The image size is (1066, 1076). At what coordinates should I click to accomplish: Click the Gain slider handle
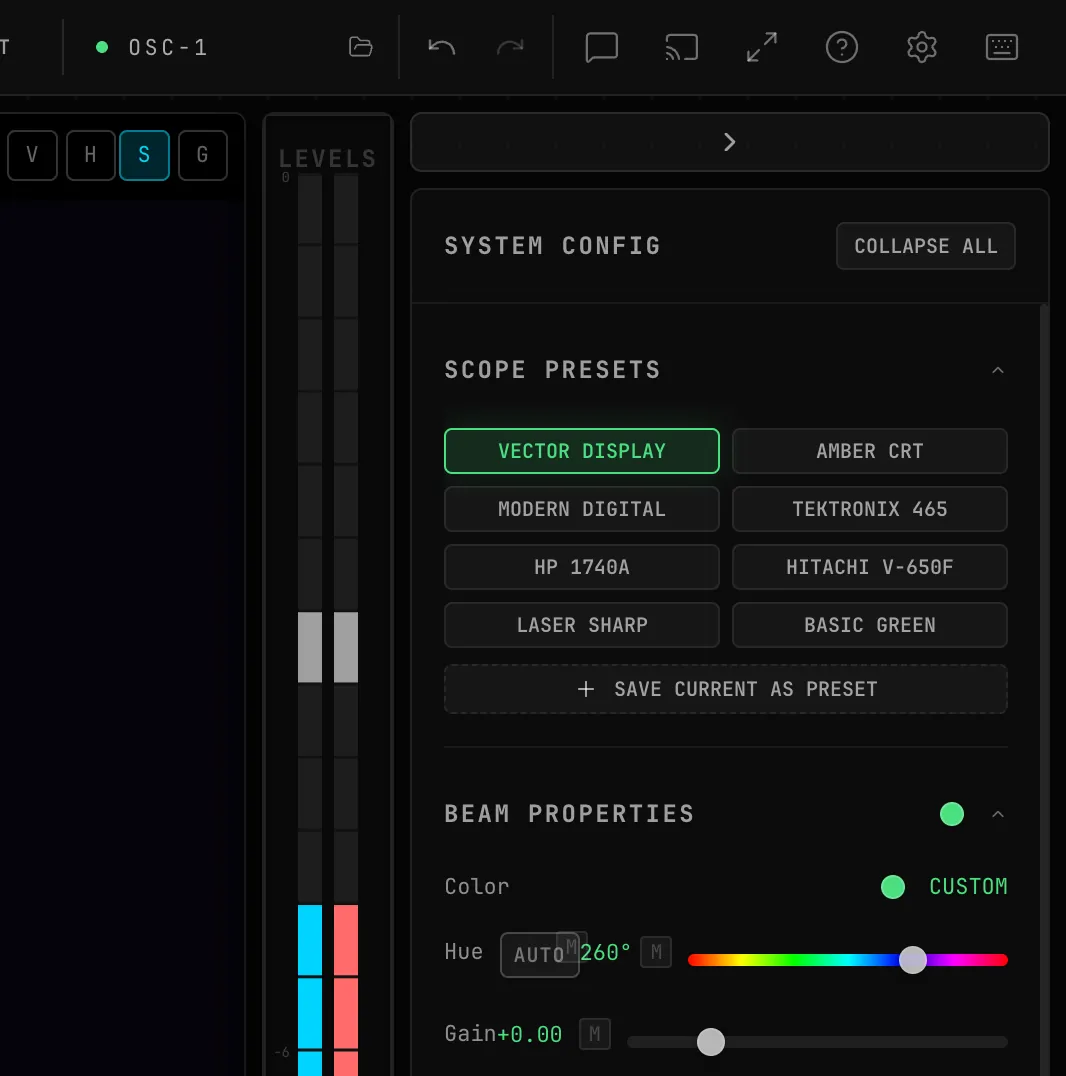point(710,1042)
